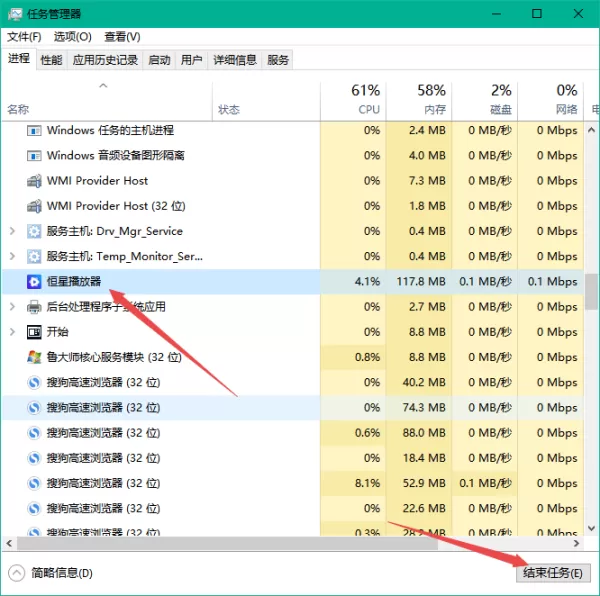Image resolution: width=600 pixels, height=596 pixels.
Task: Switch to the 应用历史记录 tab
Action: click(x=105, y=60)
